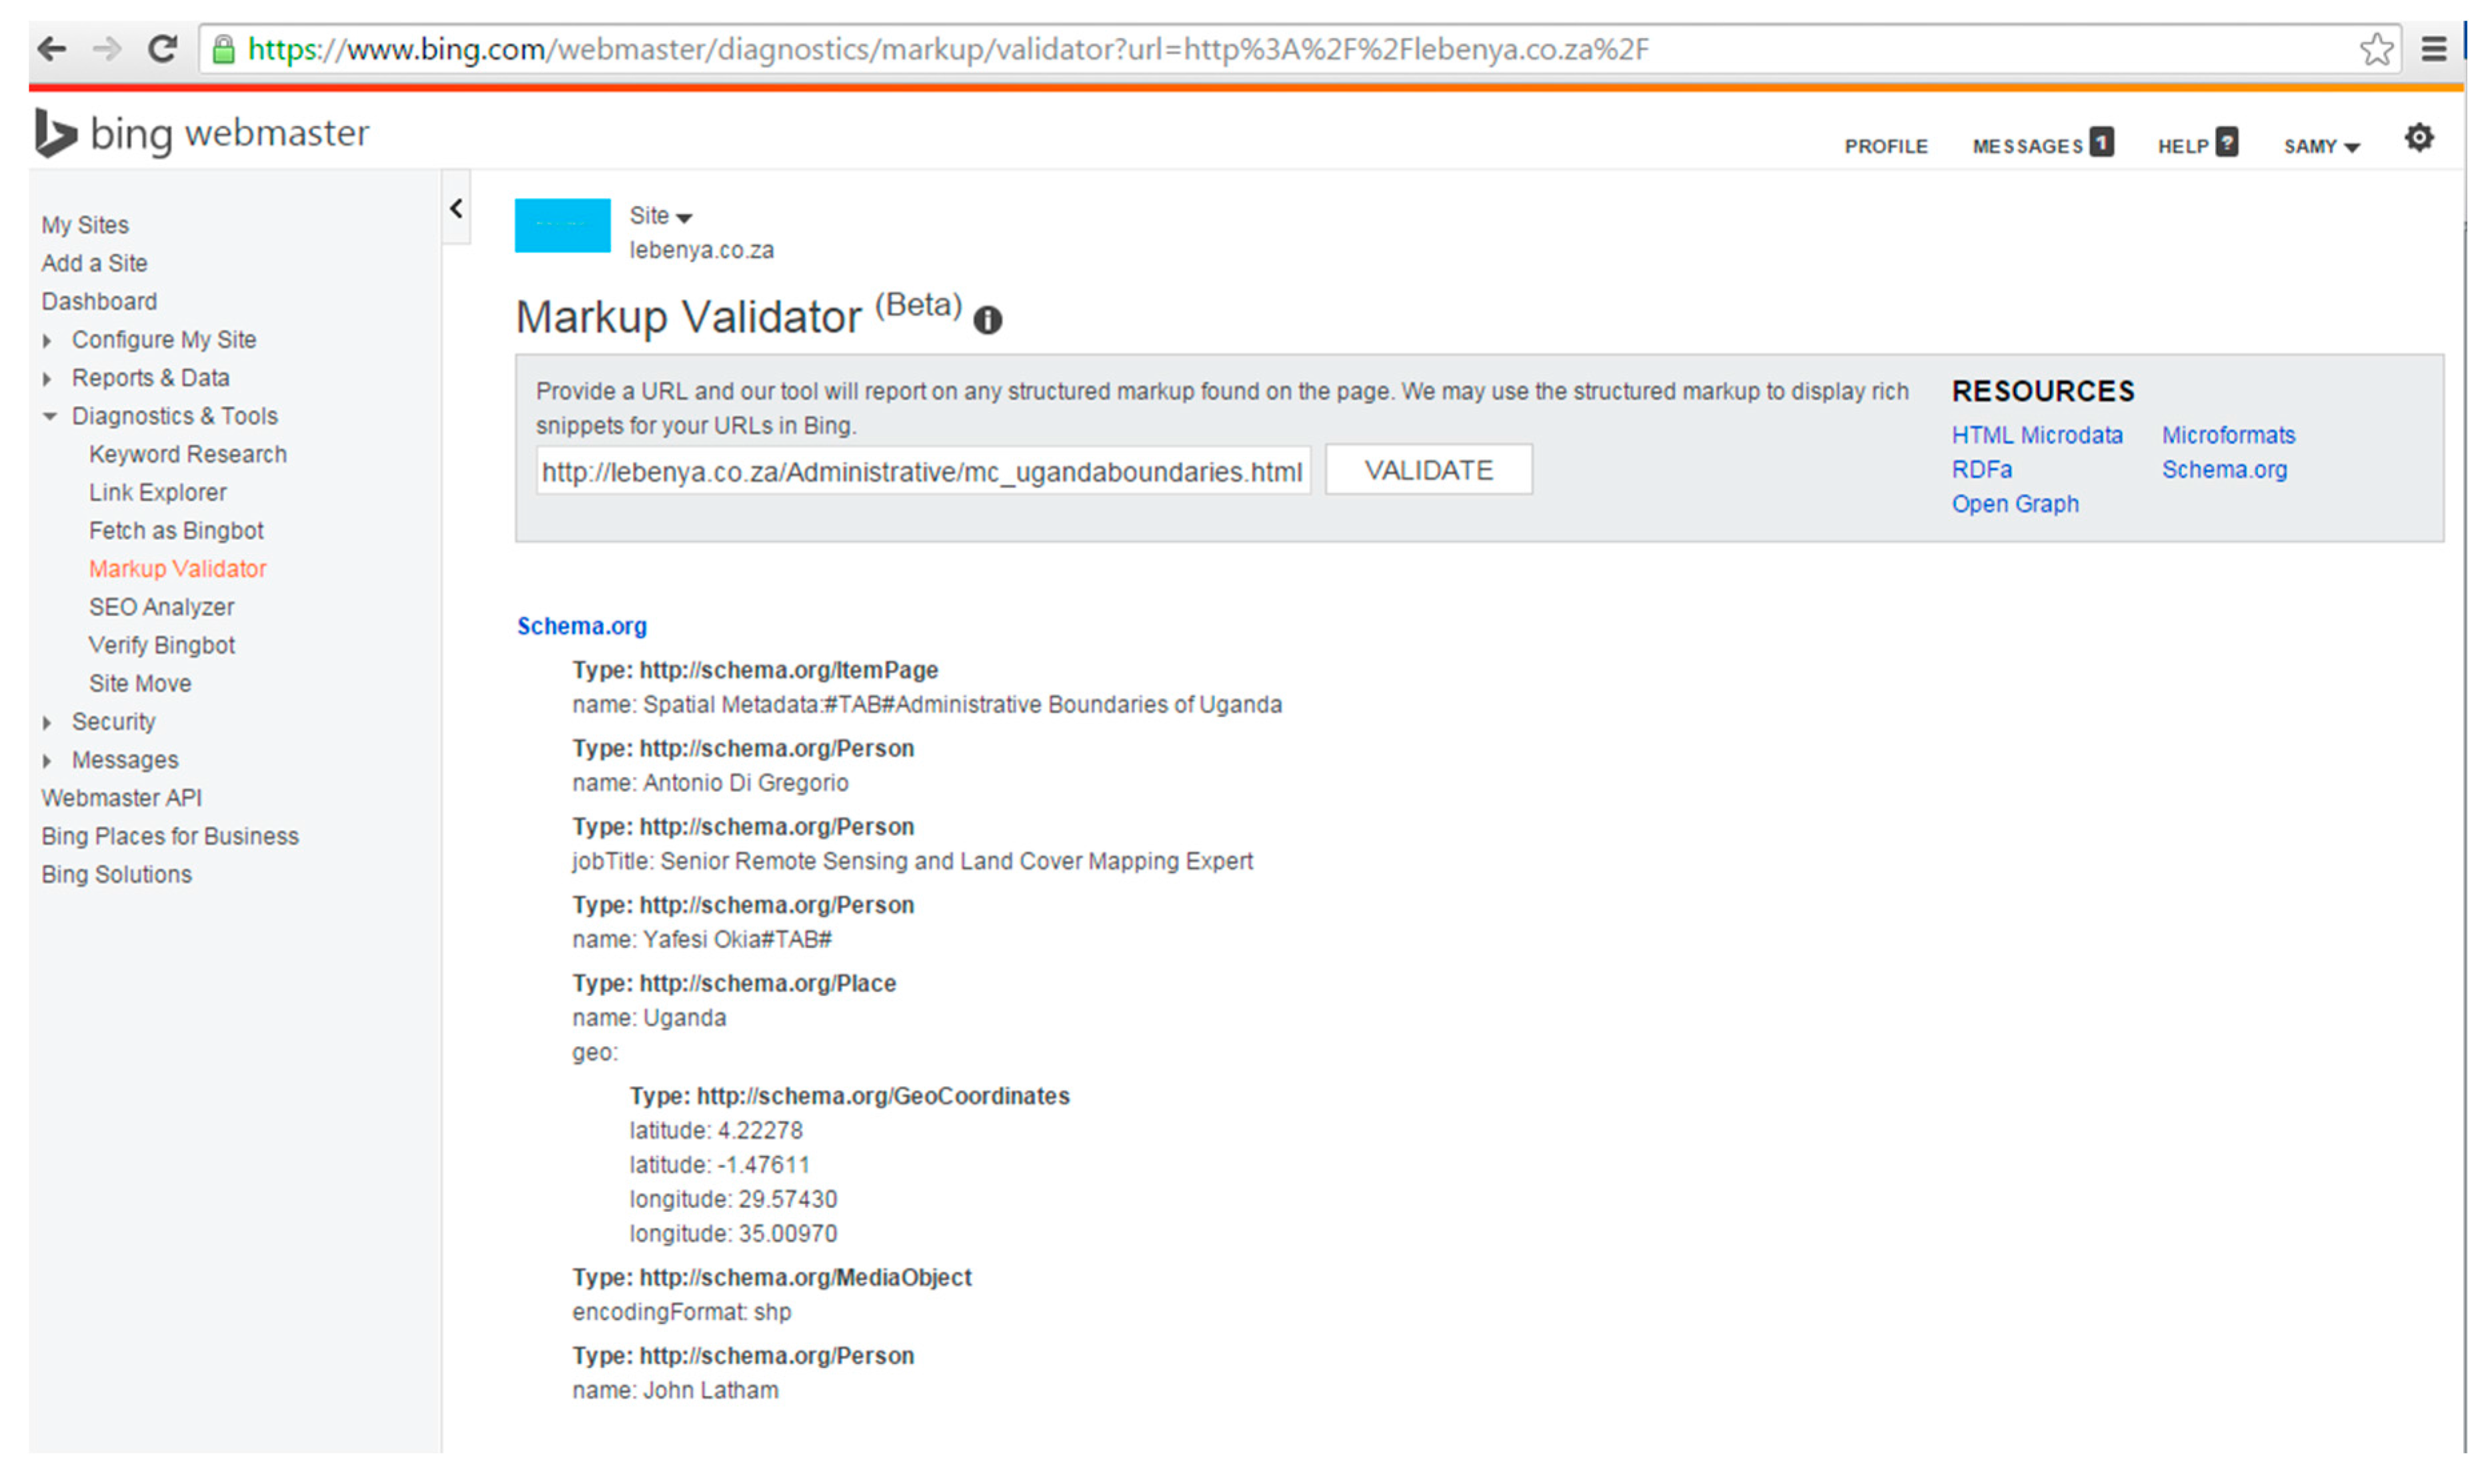Open the Dashboard link
Screen dimensions: 2488x1484
pyautogui.click(x=99, y=301)
